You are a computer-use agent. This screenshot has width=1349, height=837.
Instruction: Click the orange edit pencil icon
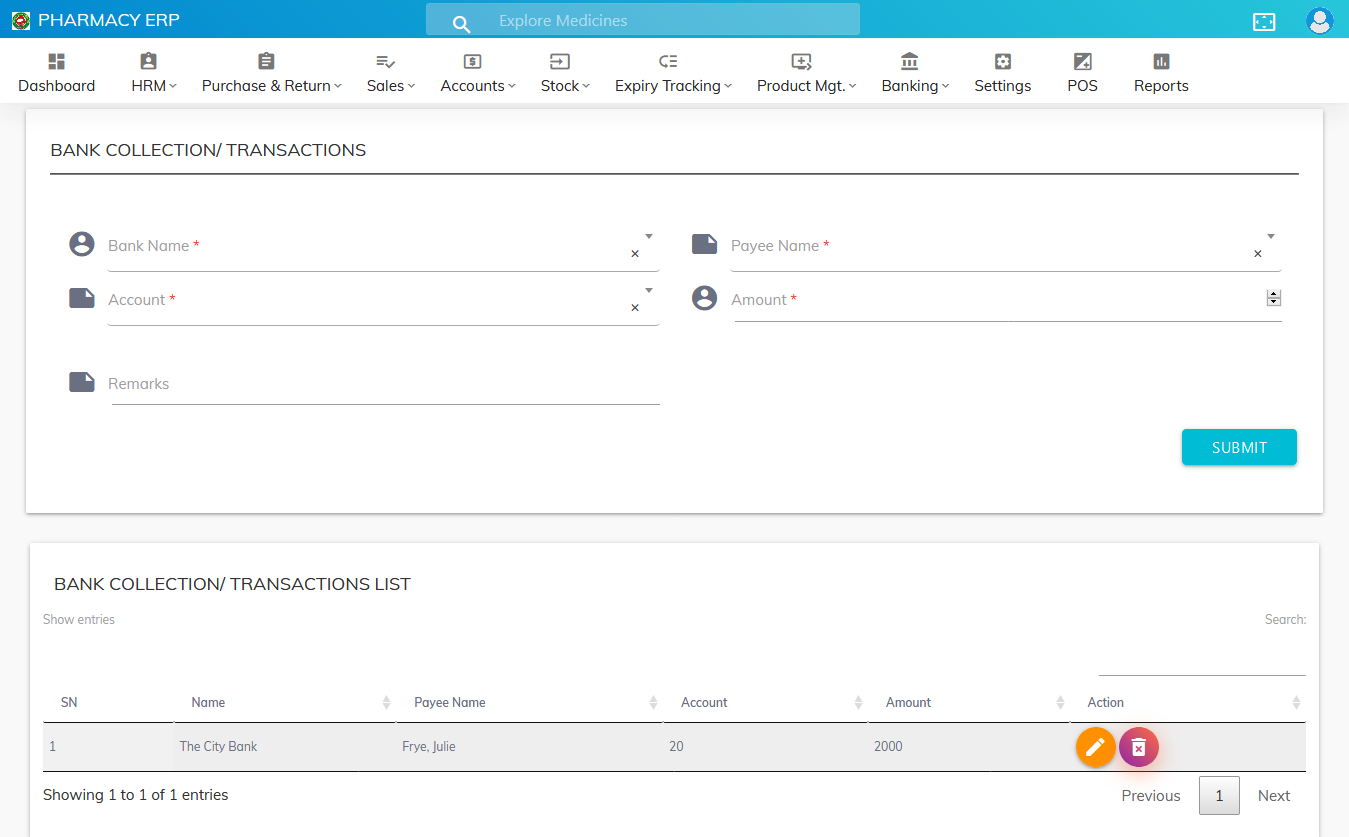coord(1095,747)
